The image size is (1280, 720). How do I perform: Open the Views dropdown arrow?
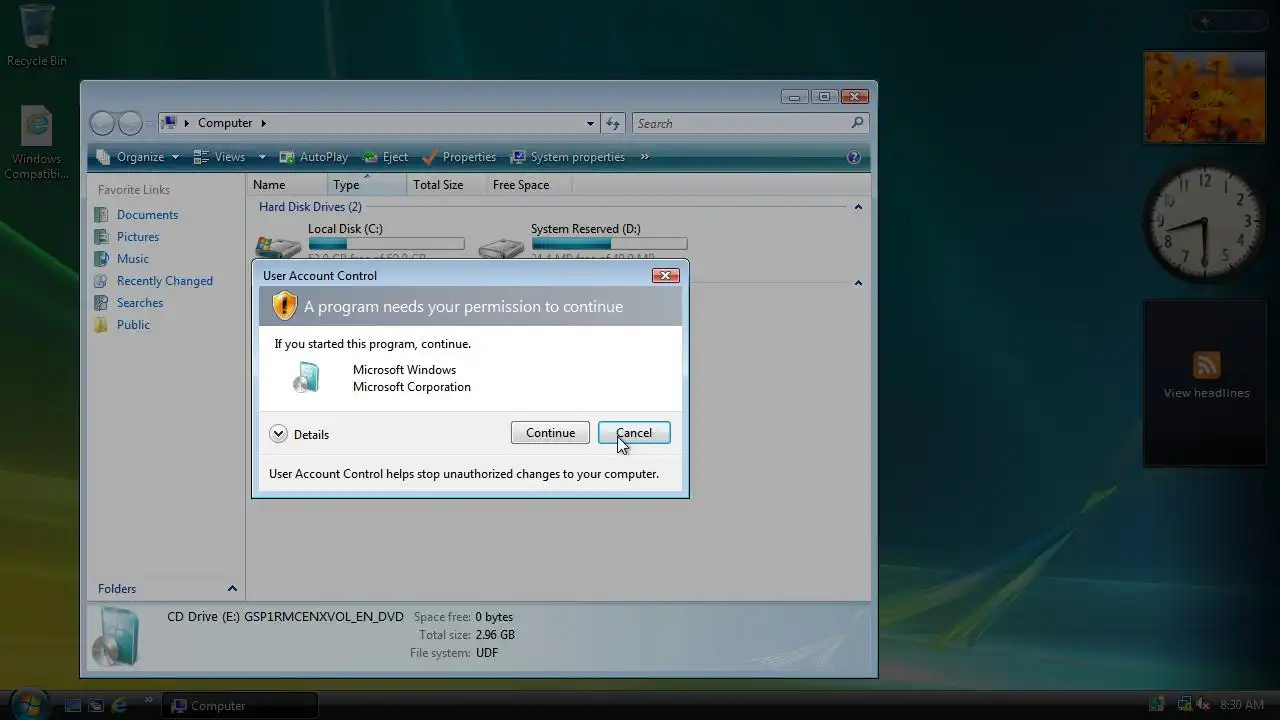point(262,157)
